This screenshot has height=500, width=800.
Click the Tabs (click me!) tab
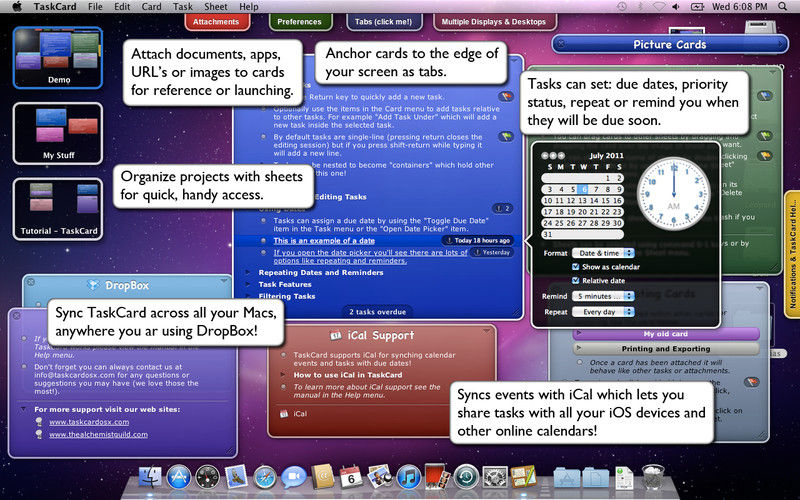tap(383, 22)
